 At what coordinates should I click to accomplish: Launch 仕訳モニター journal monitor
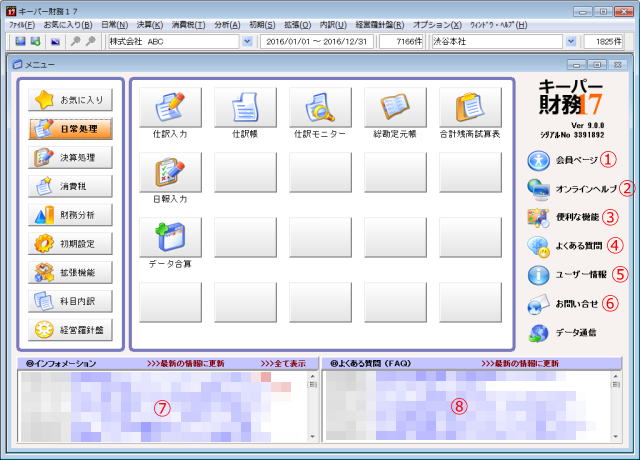(x=320, y=107)
